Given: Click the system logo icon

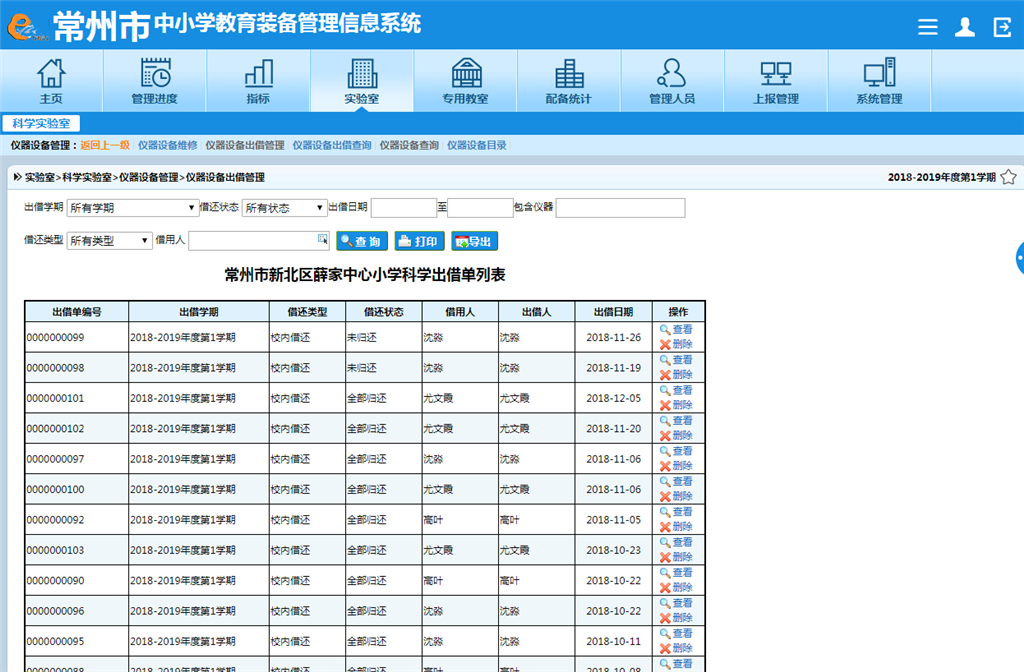Looking at the screenshot, I should click(26, 27).
